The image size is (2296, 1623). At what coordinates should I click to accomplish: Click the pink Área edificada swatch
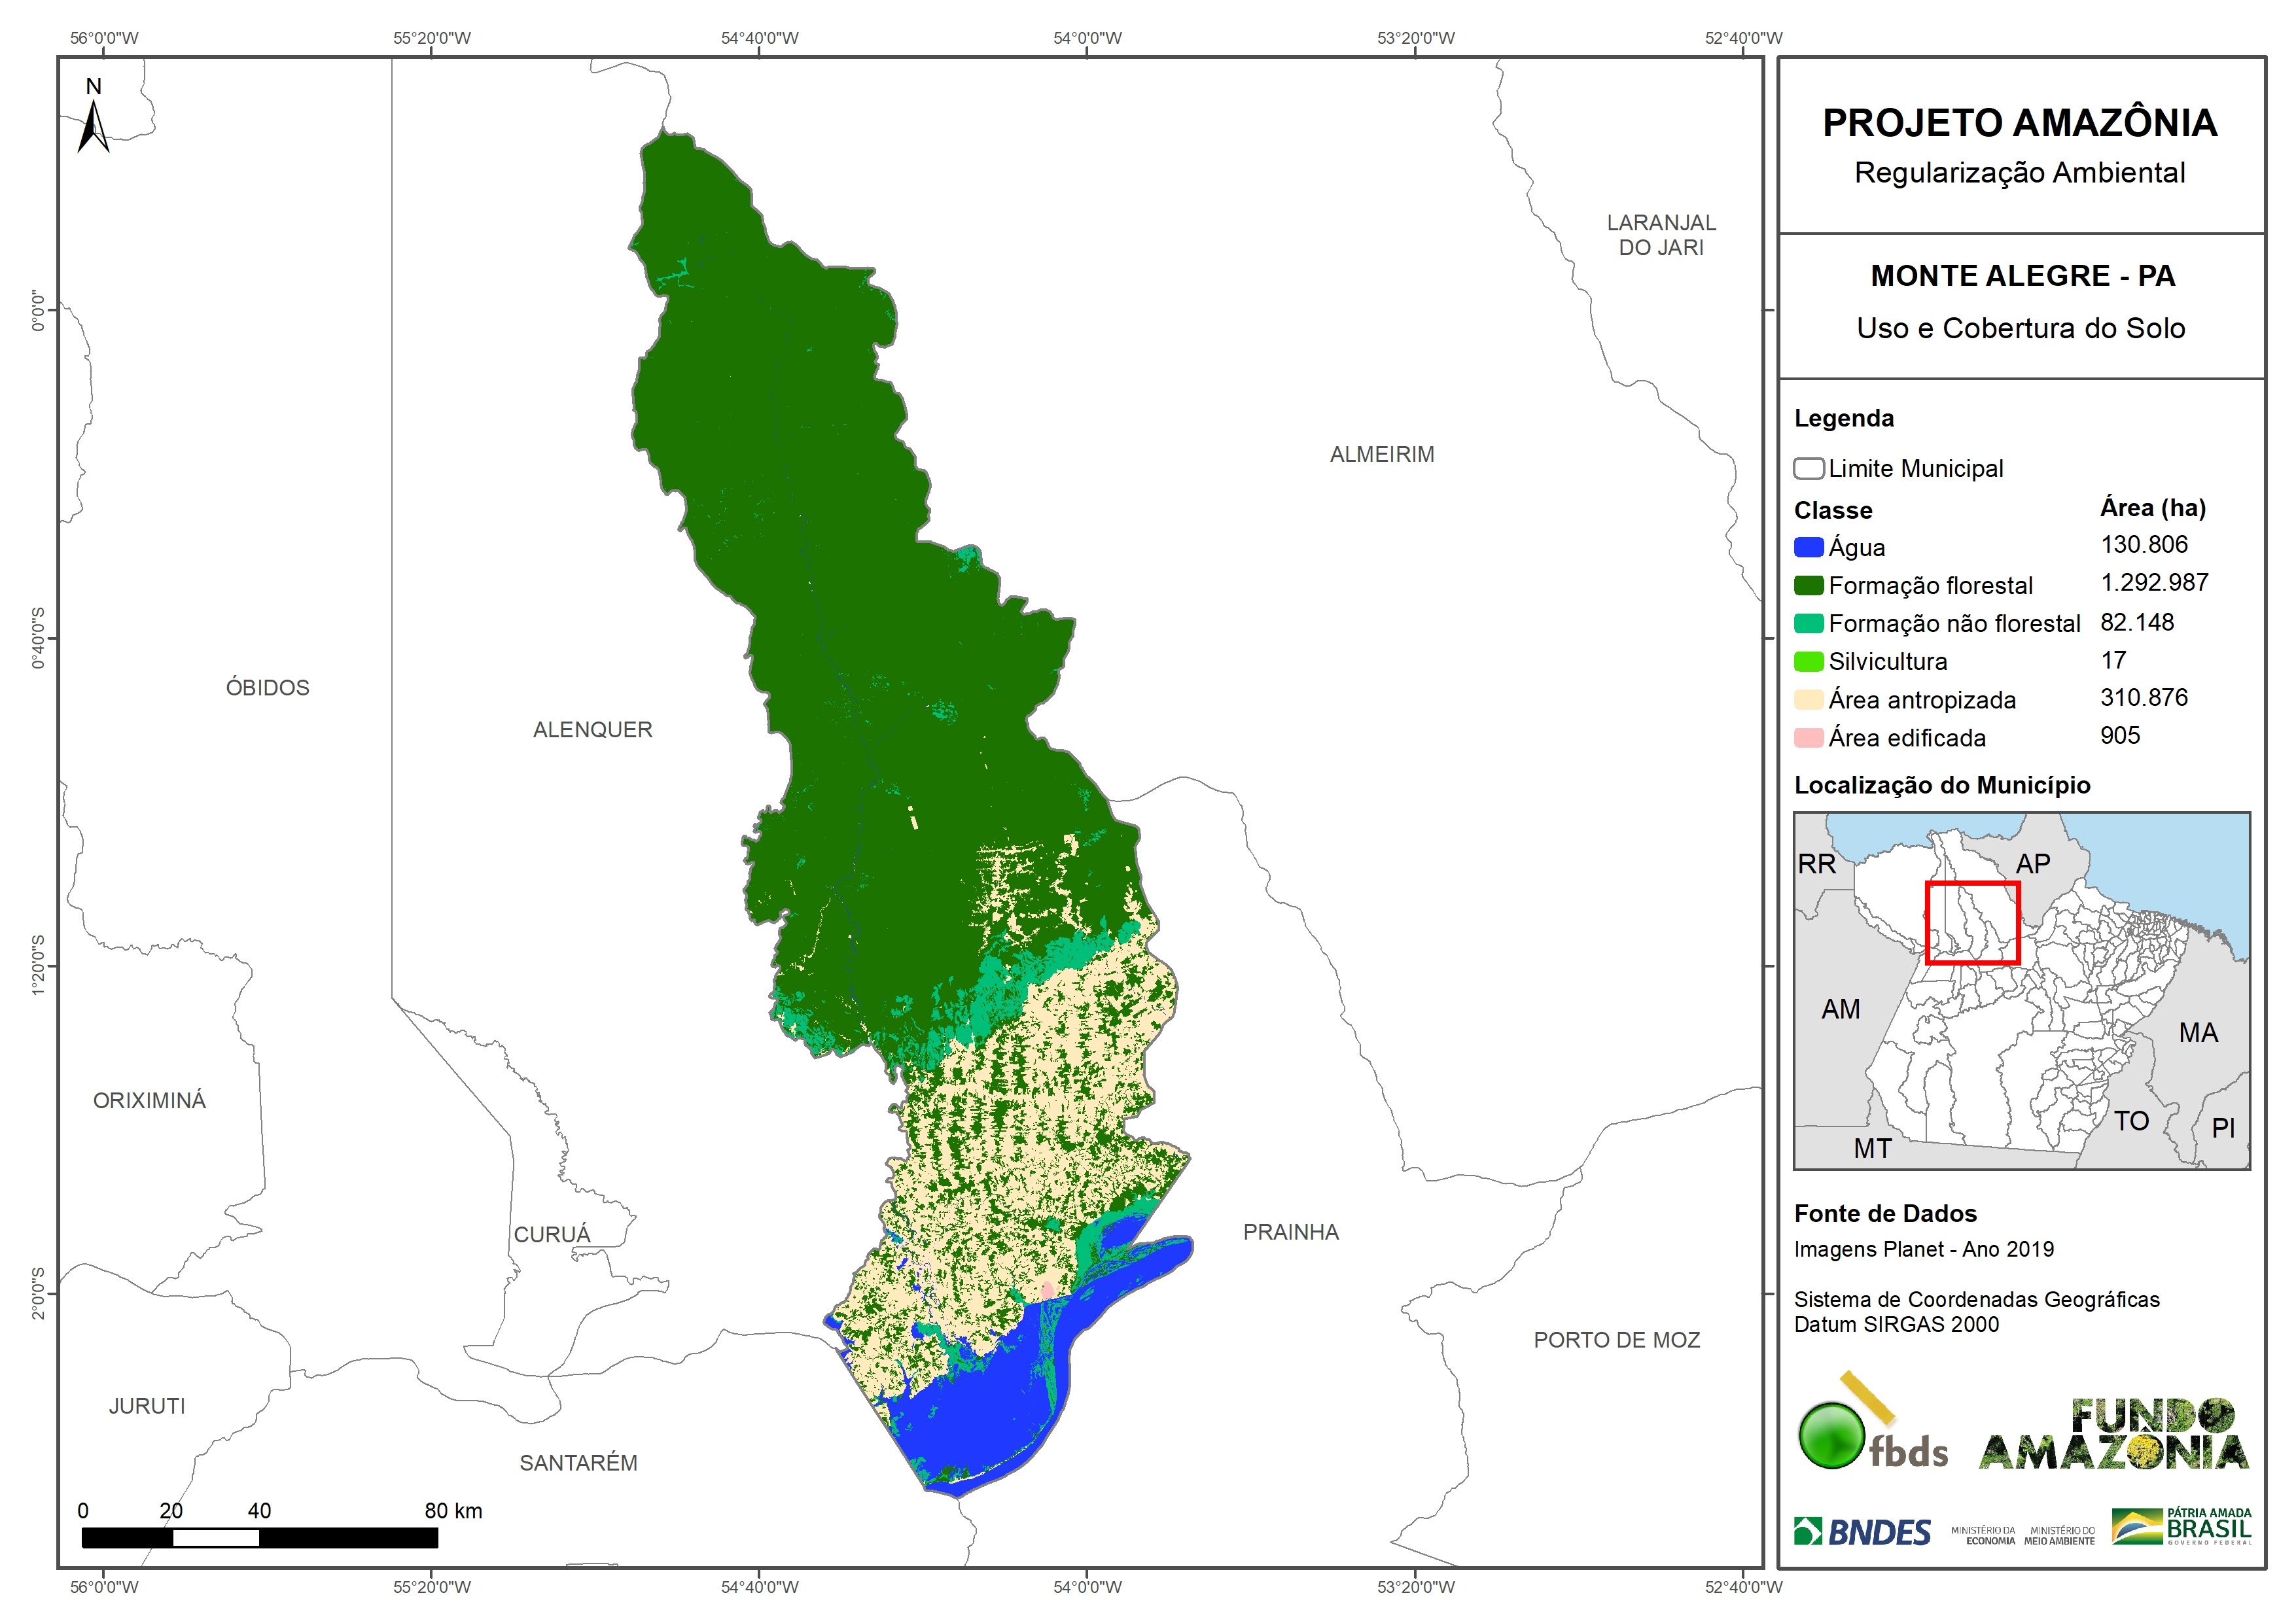(1808, 738)
